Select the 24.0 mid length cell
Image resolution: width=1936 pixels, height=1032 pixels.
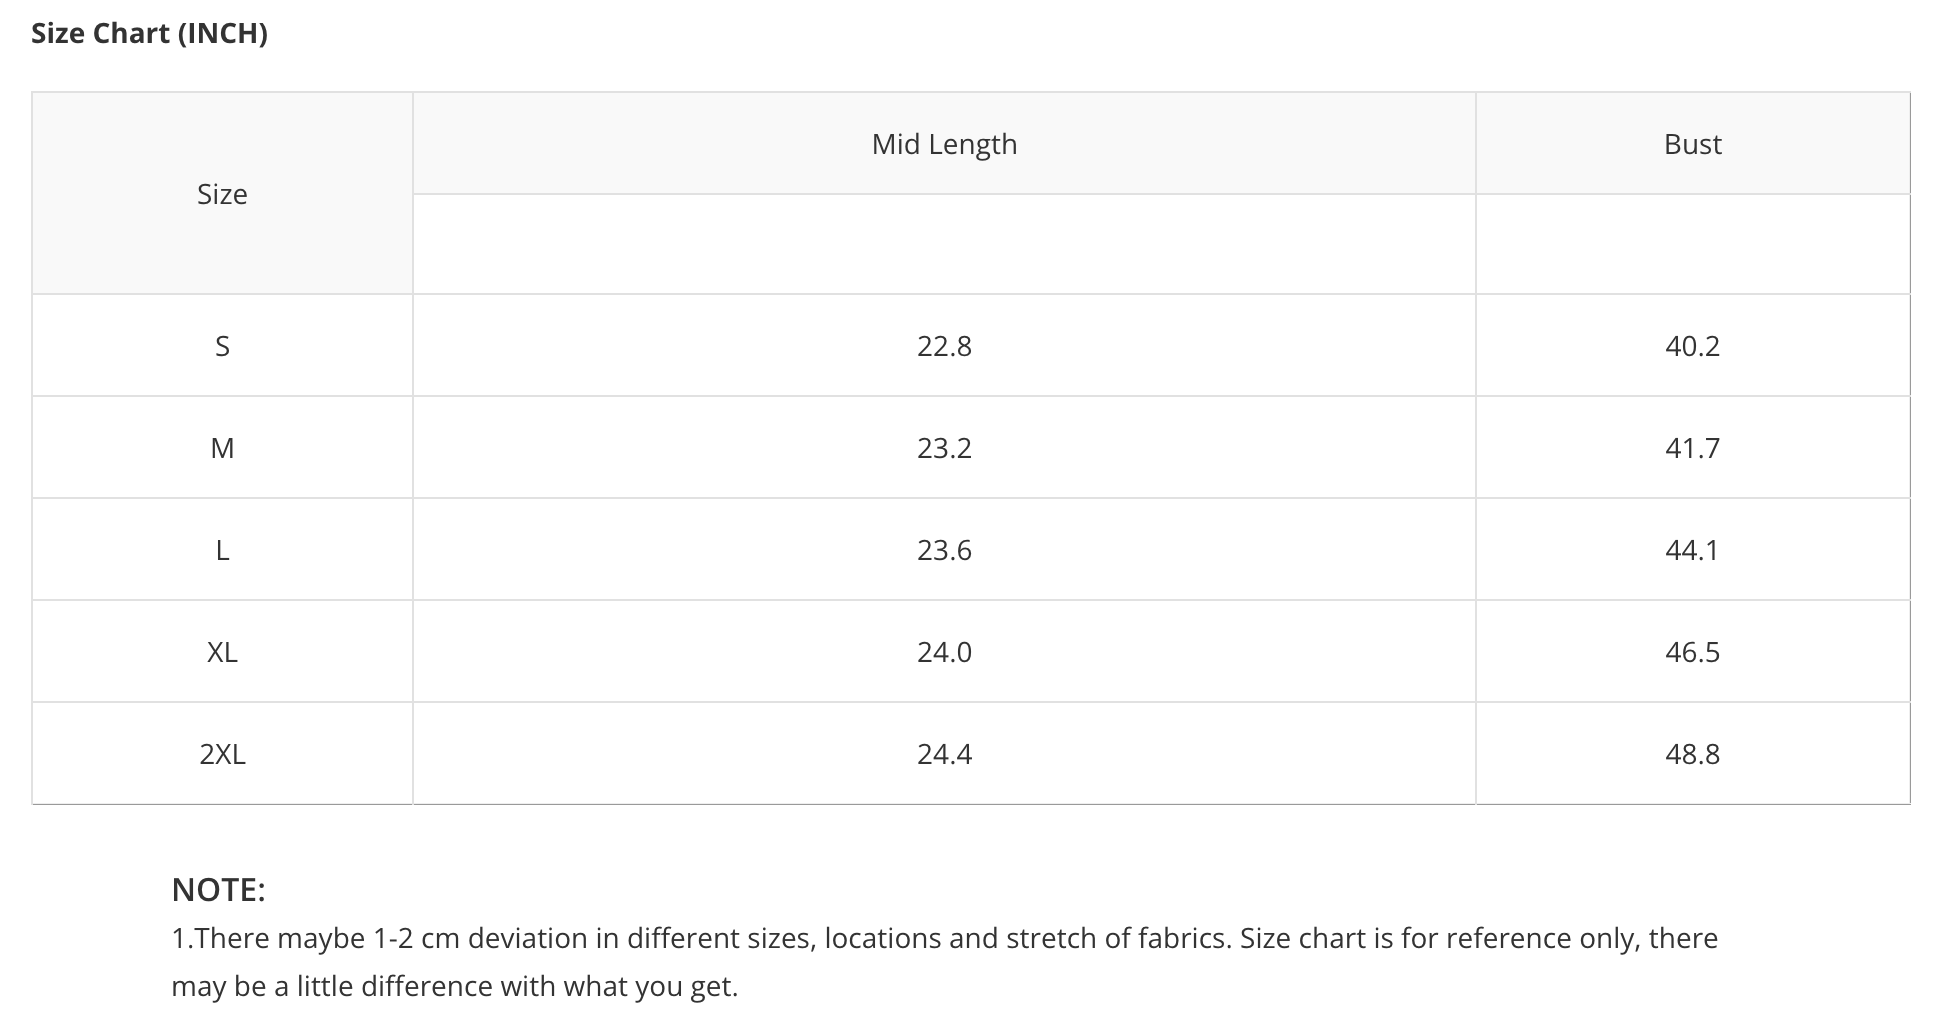click(944, 652)
